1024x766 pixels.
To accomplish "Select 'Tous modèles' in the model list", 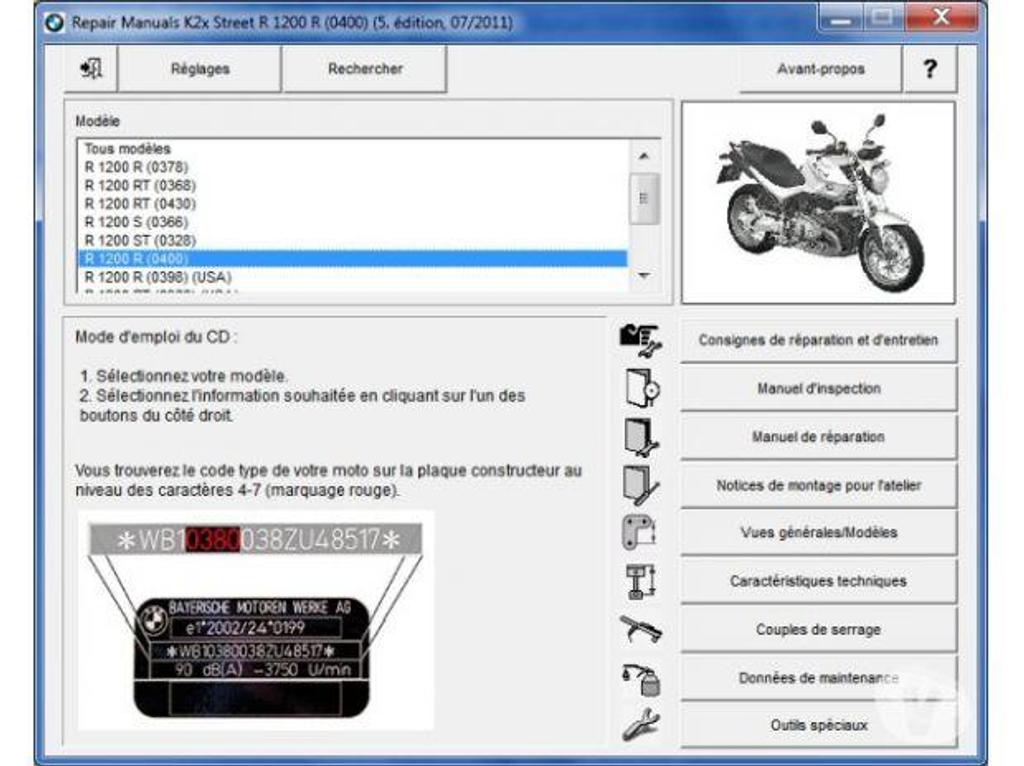I will (353, 148).
